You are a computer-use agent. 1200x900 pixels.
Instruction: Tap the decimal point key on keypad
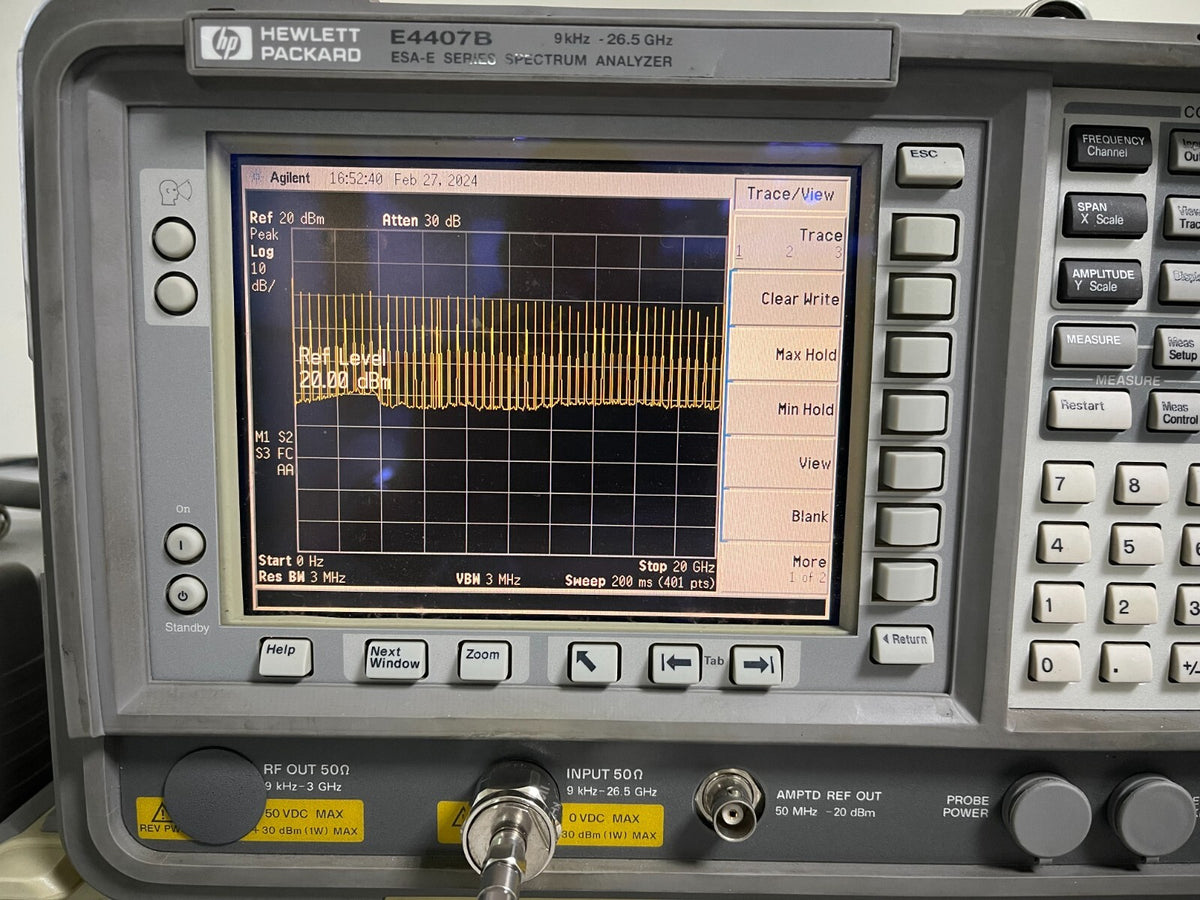[1126, 664]
